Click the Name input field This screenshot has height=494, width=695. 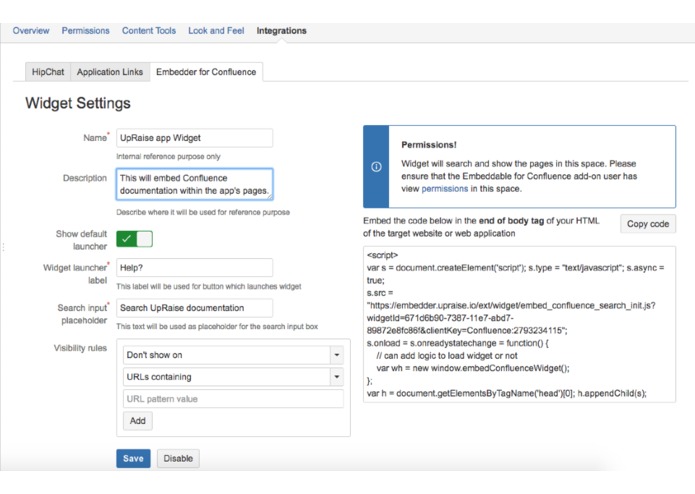click(195, 138)
